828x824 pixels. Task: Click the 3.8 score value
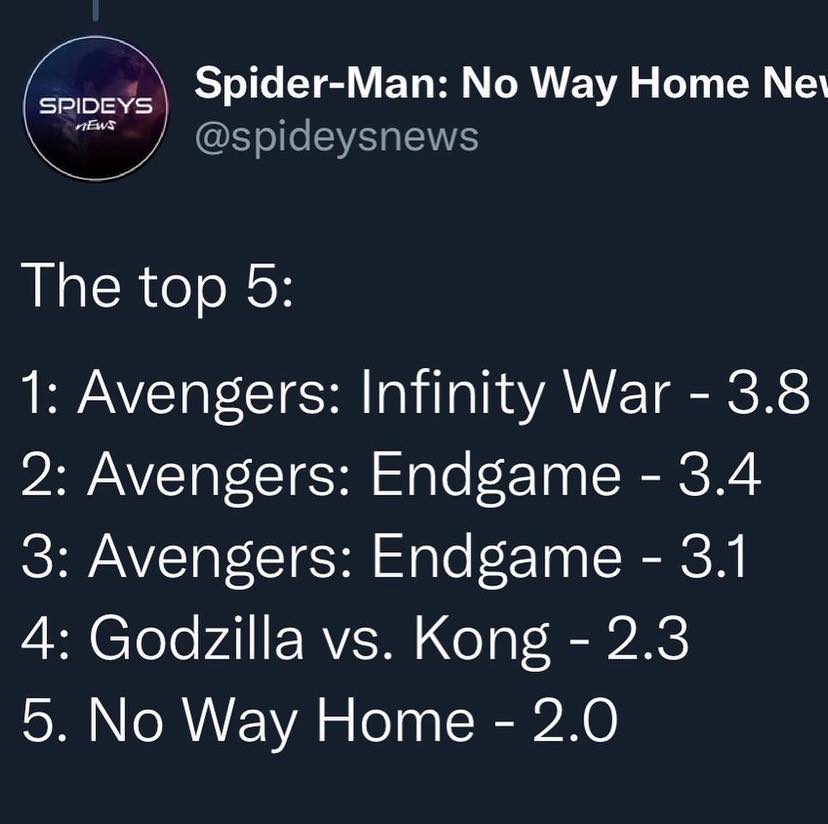[768, 391]
